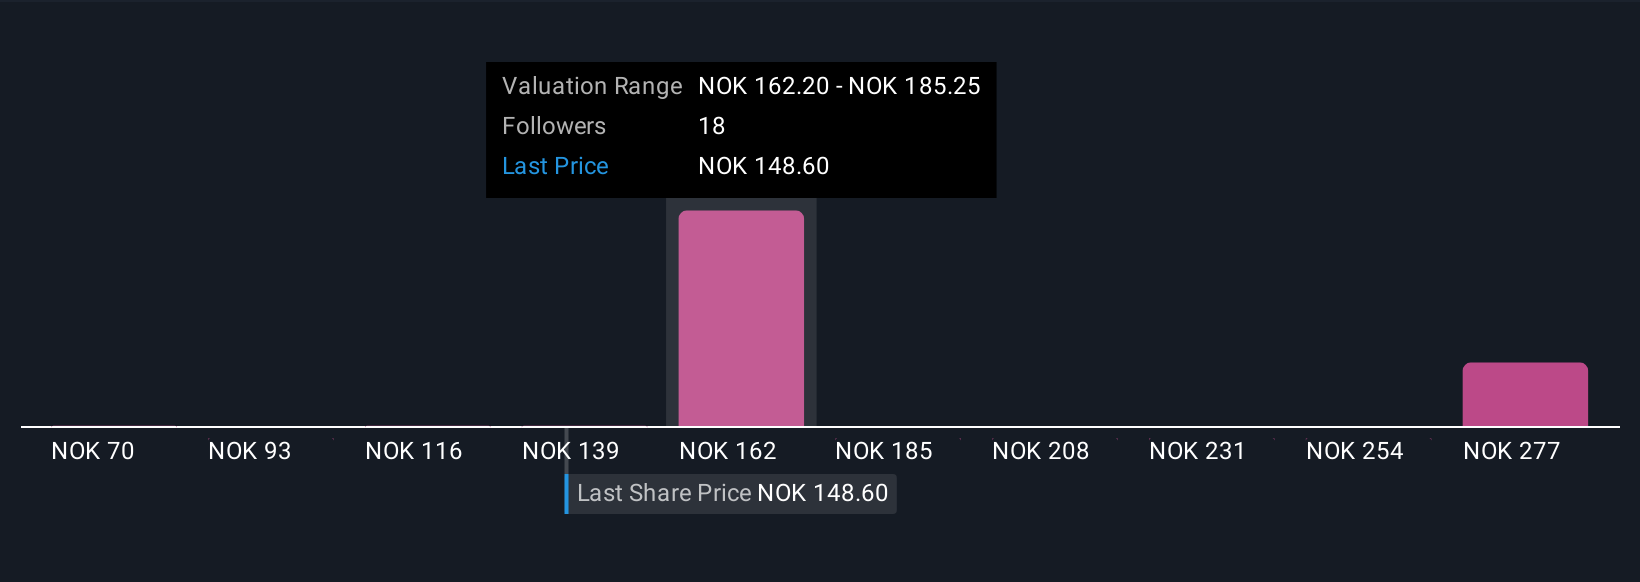Viewport: 1640px width, 582px height.
Task: Open the Last Price link in tooltip
Action: tap(555, 166)
